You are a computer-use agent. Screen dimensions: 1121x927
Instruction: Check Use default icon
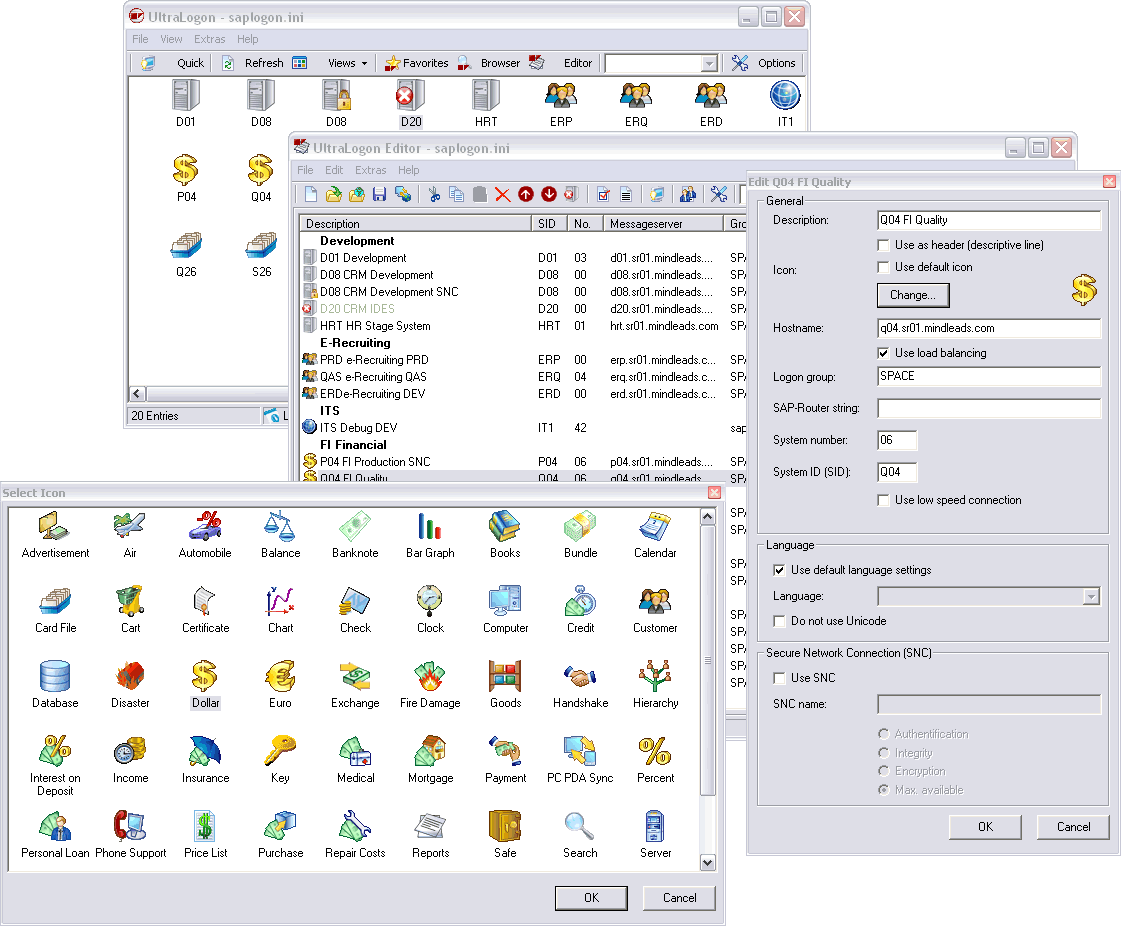(883, 267)
